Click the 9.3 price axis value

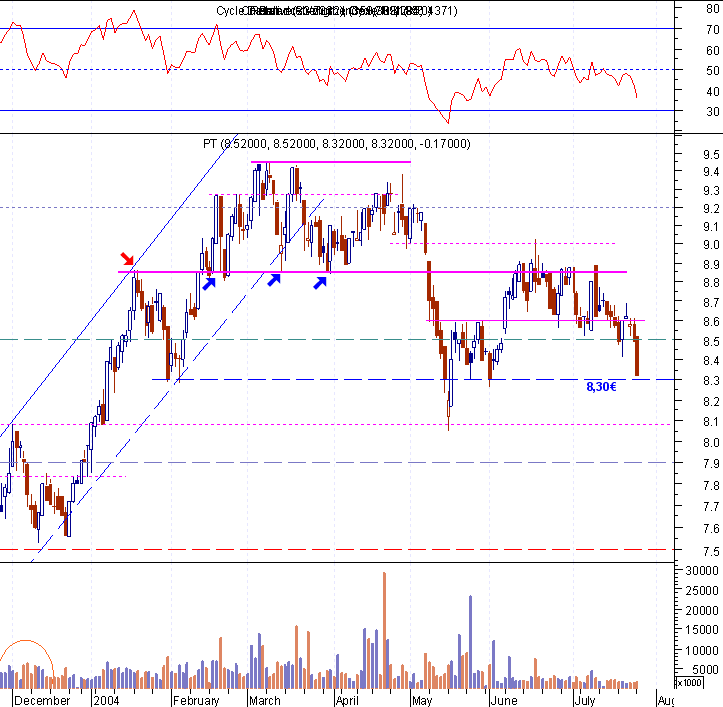(711, 190)
